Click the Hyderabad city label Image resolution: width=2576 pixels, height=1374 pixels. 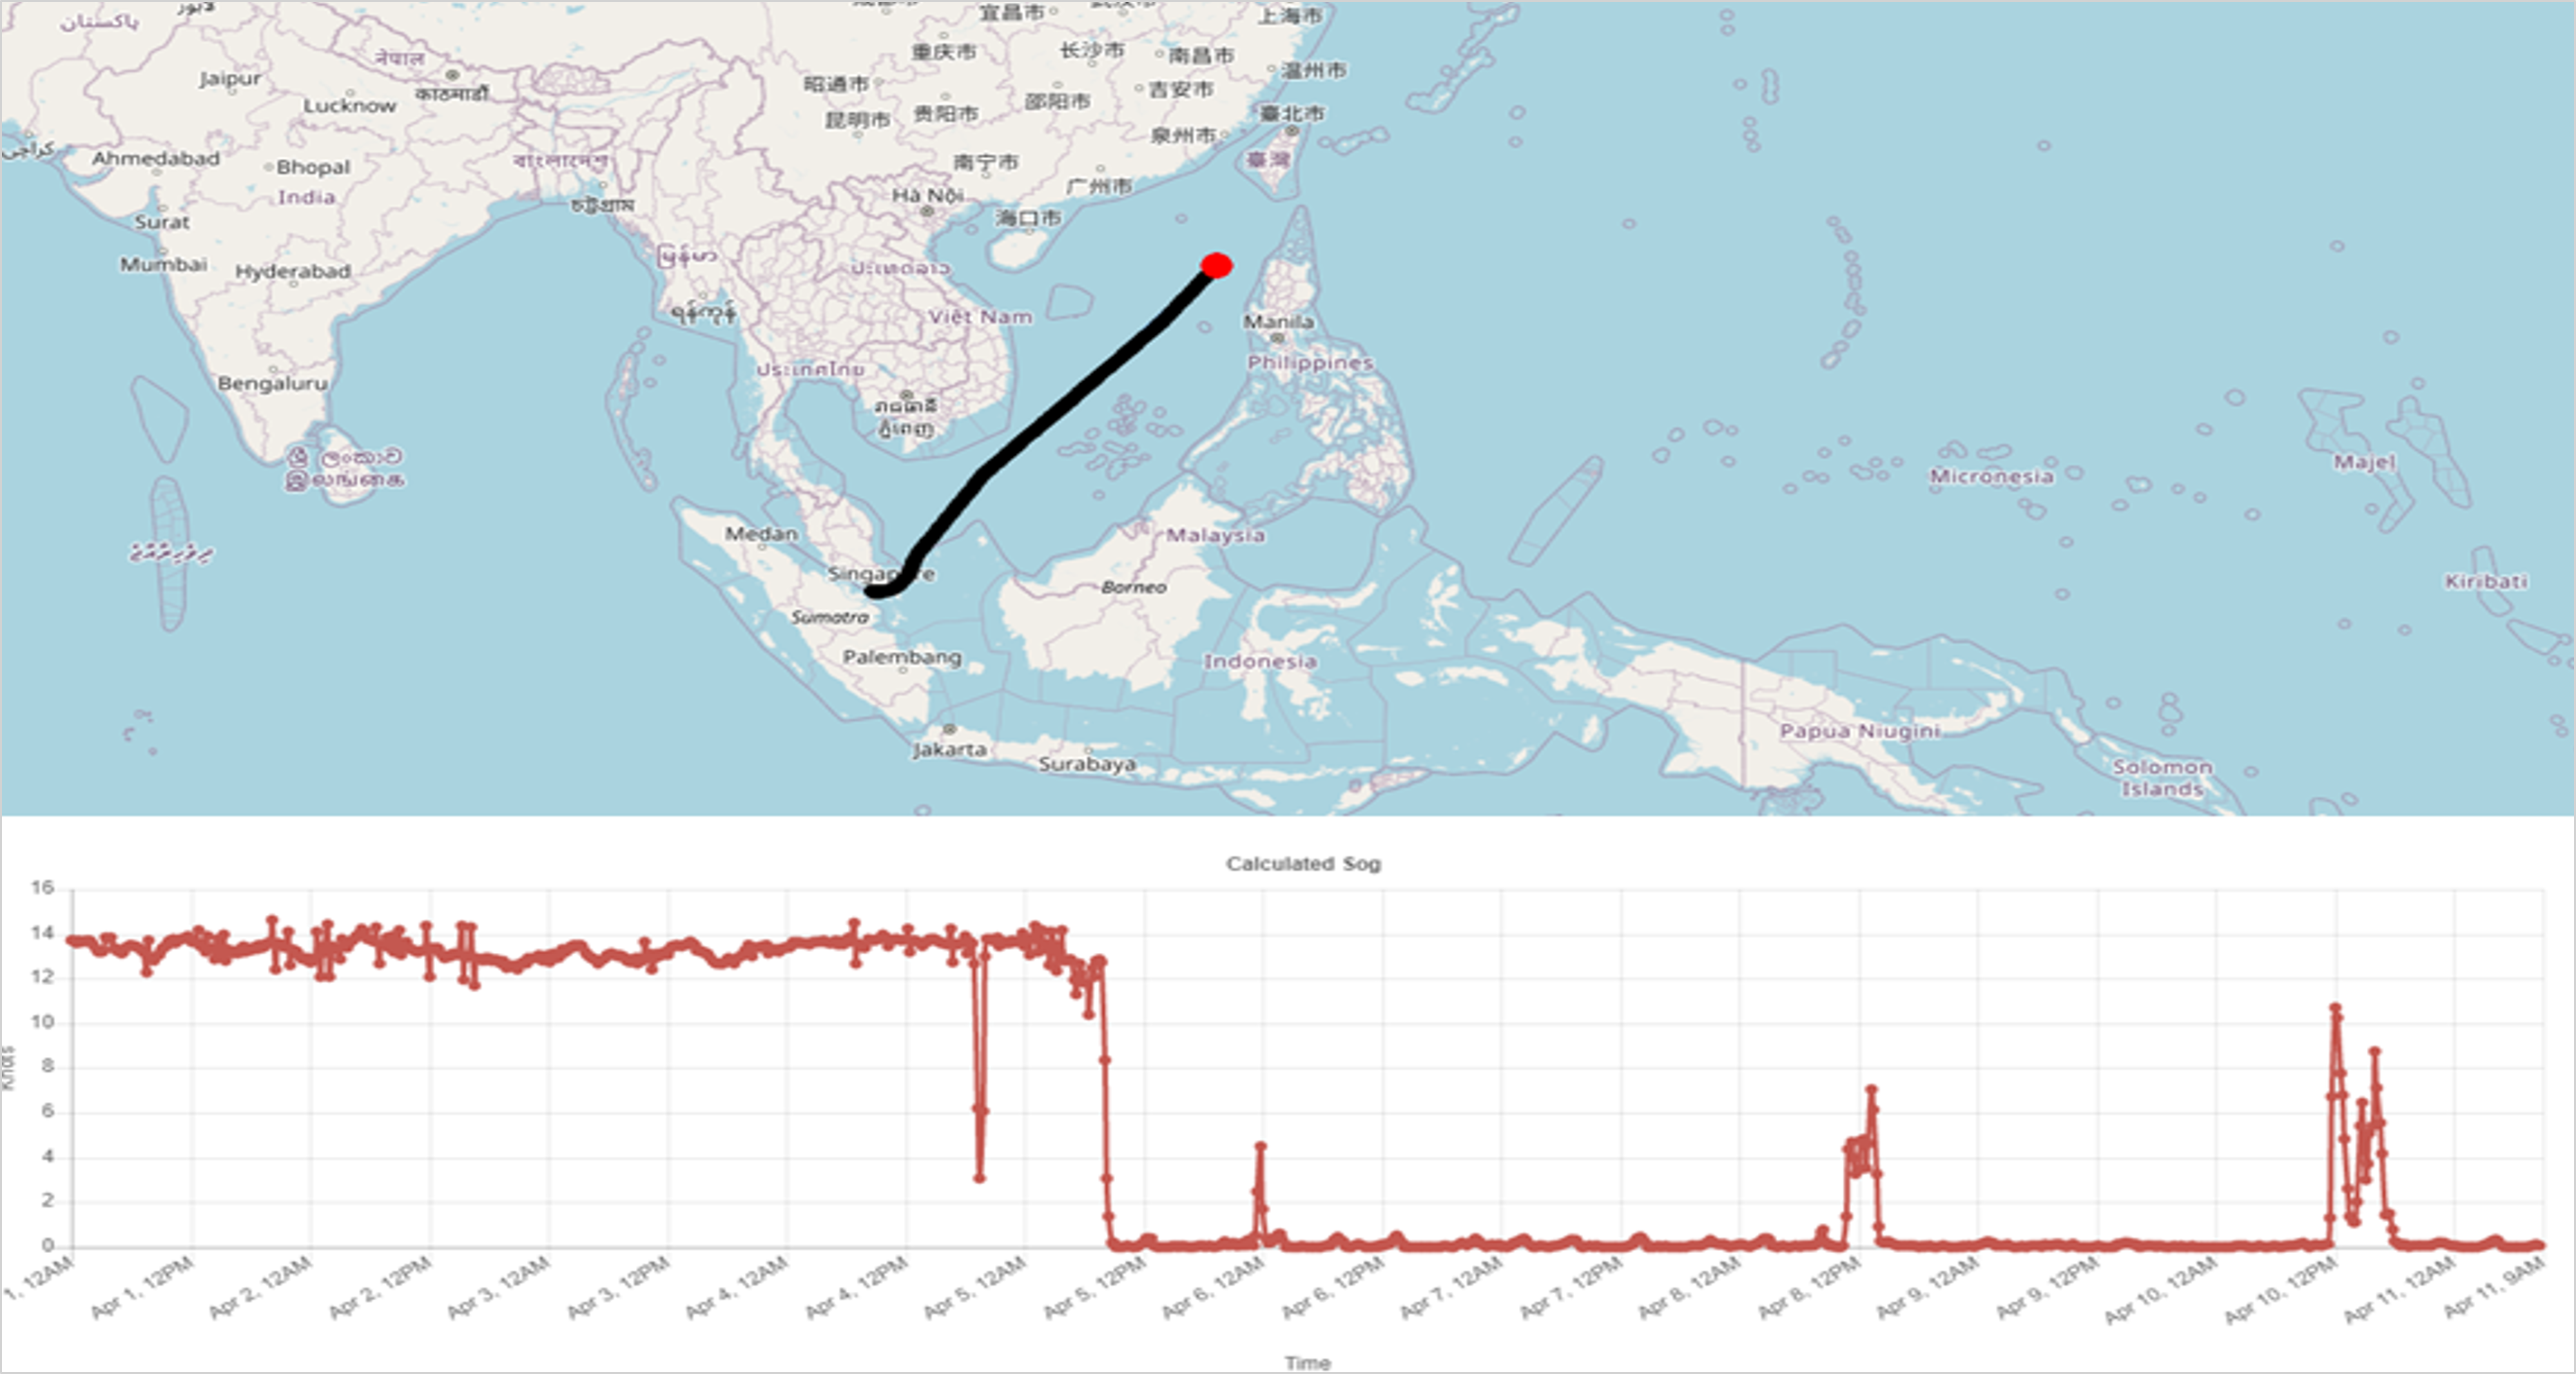tap(292, 271)
